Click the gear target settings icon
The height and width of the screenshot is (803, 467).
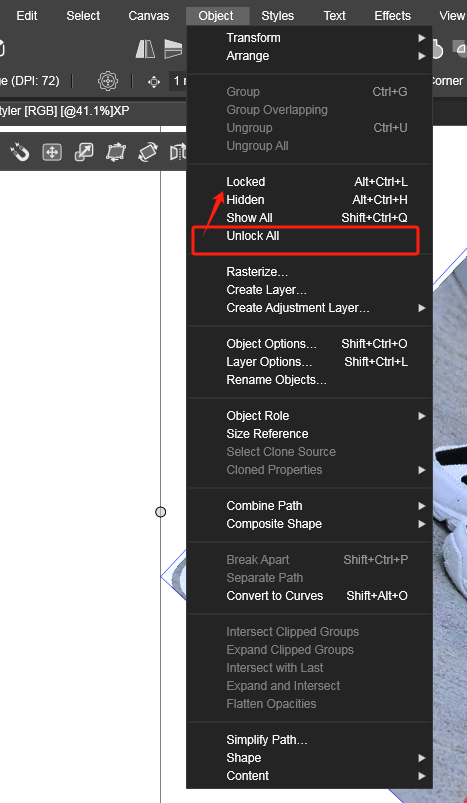(x=108, y=81)
